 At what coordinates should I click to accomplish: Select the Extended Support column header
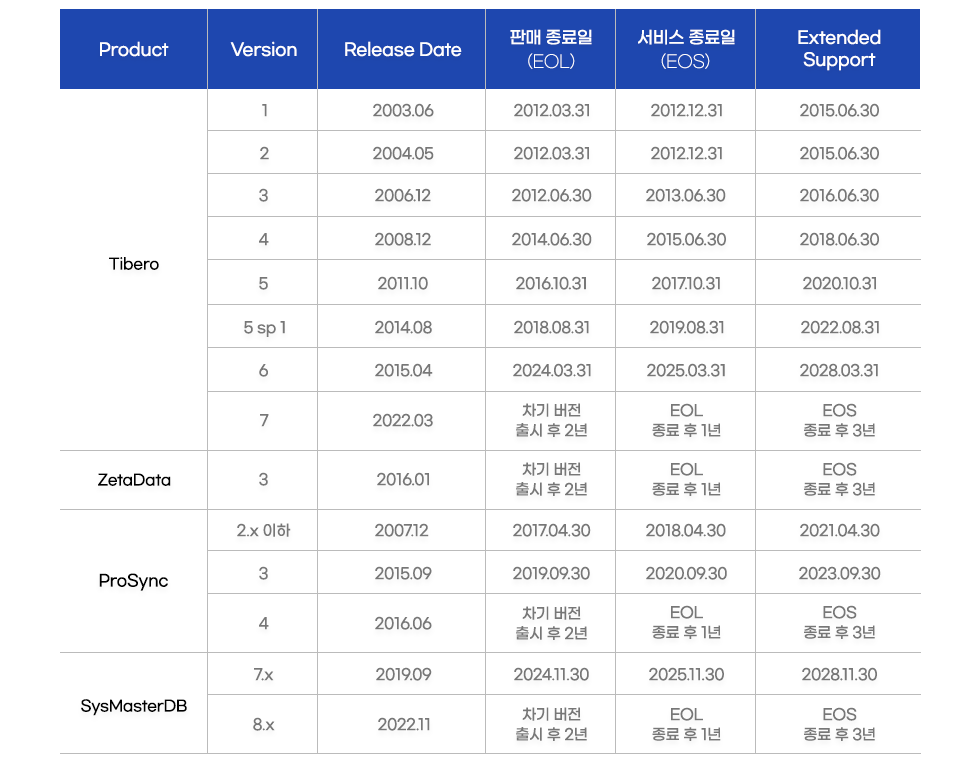tap(838, 49)
